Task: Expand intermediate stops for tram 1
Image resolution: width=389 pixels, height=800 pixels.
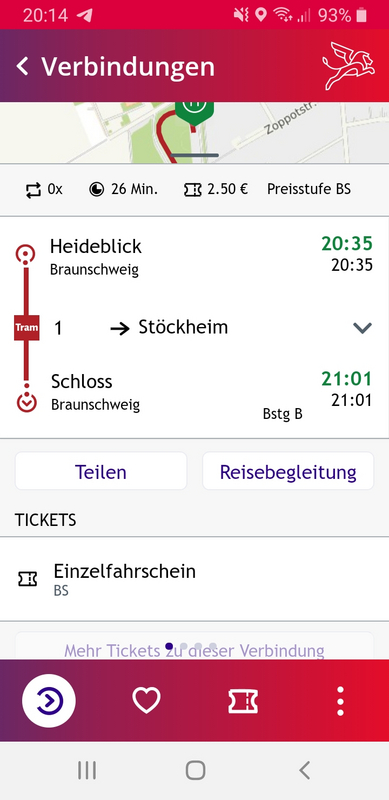Action: click(362, 328)
